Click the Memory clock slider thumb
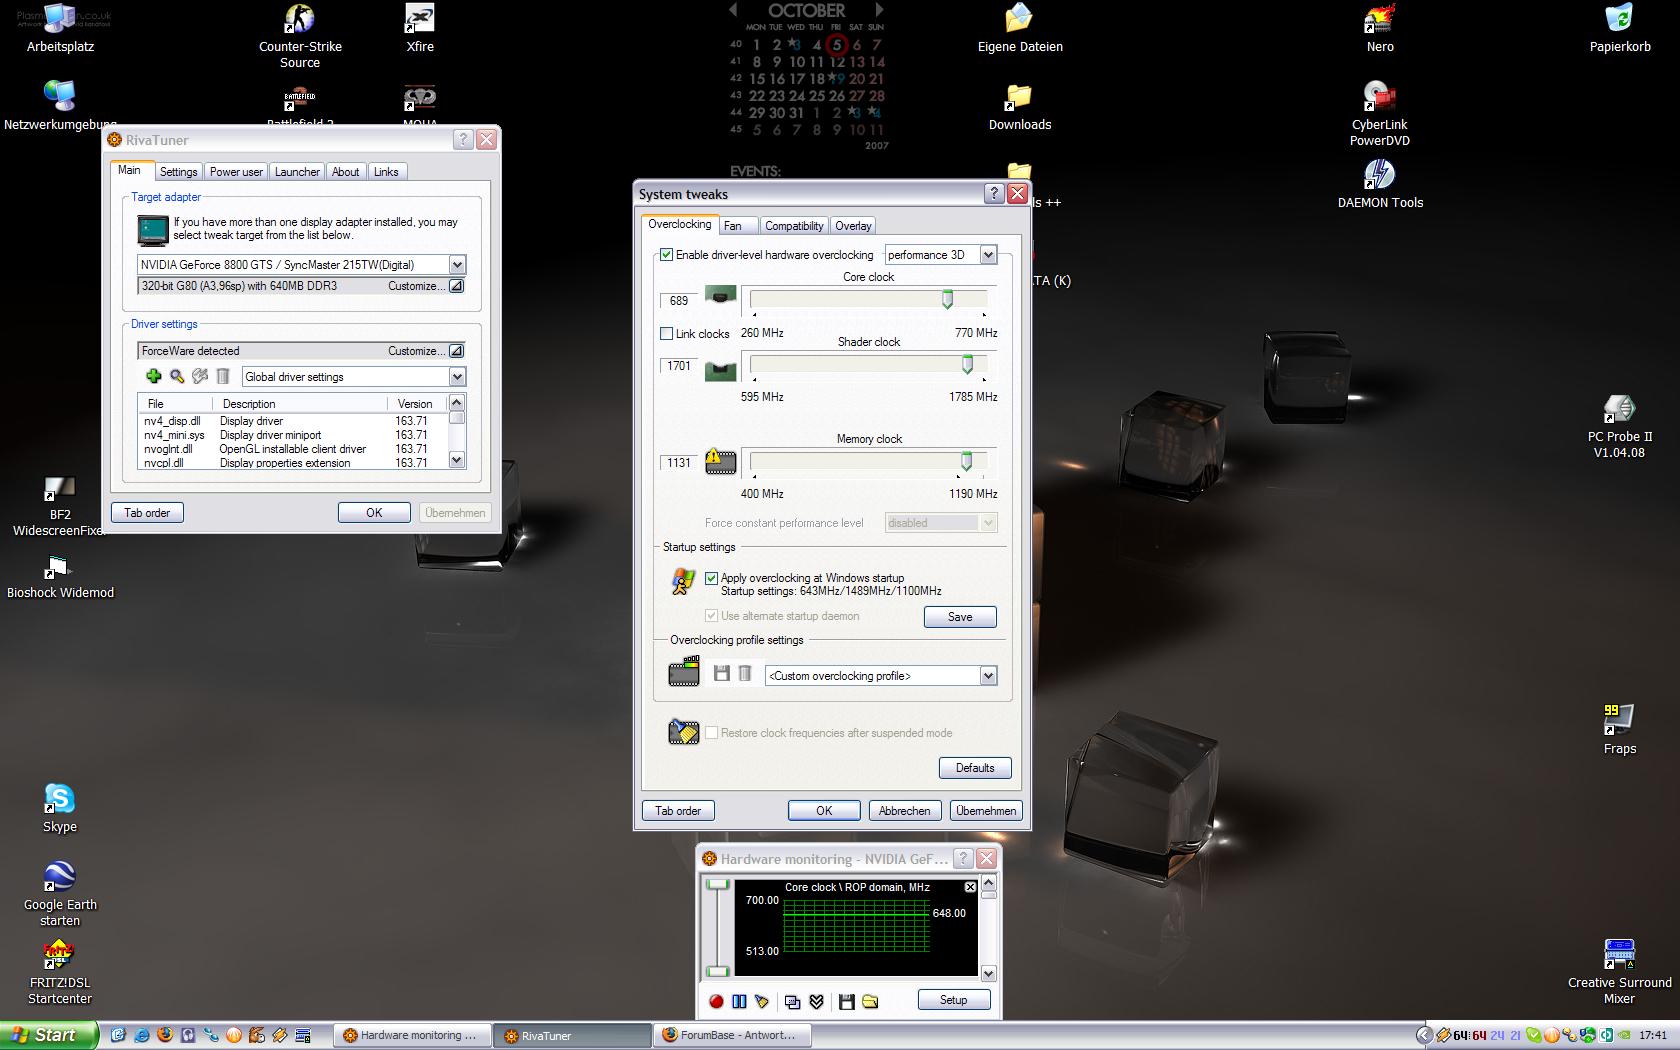 point(966,461)
